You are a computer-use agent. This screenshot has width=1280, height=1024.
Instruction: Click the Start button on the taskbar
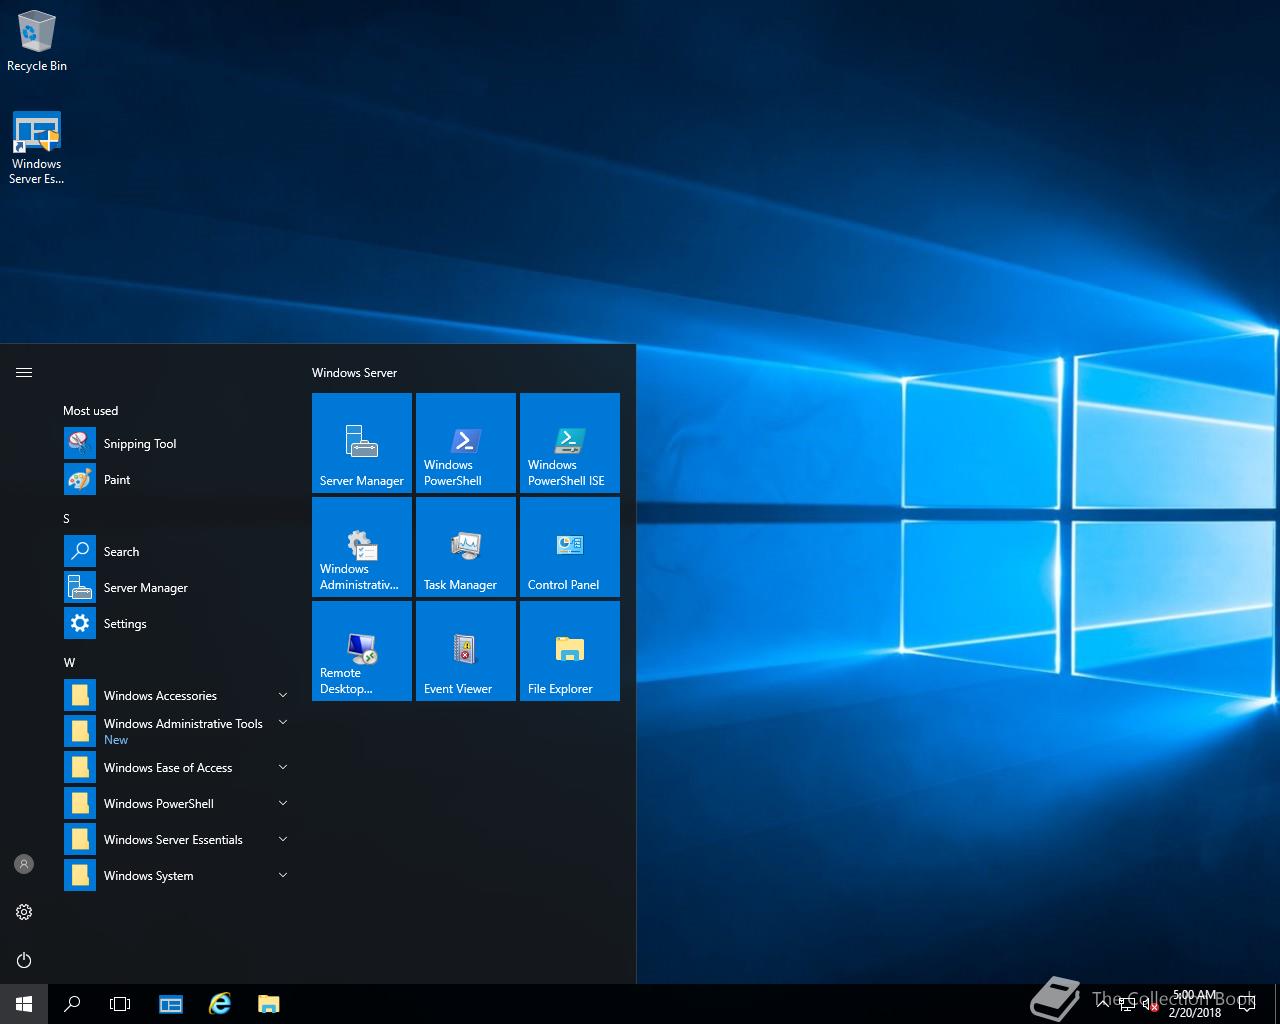[x=24, y=1004]
